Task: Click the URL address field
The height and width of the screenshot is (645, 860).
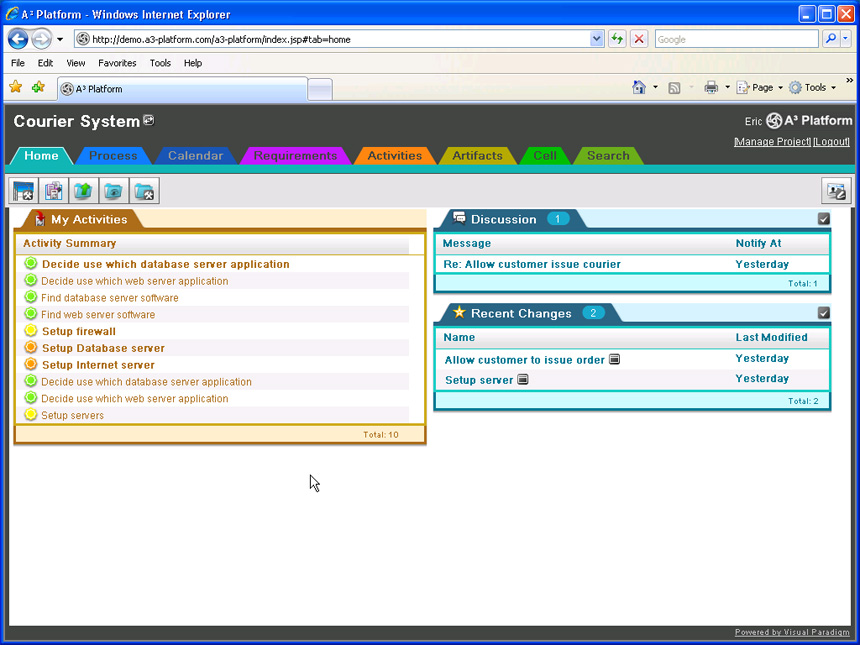Action: [340, 39]
